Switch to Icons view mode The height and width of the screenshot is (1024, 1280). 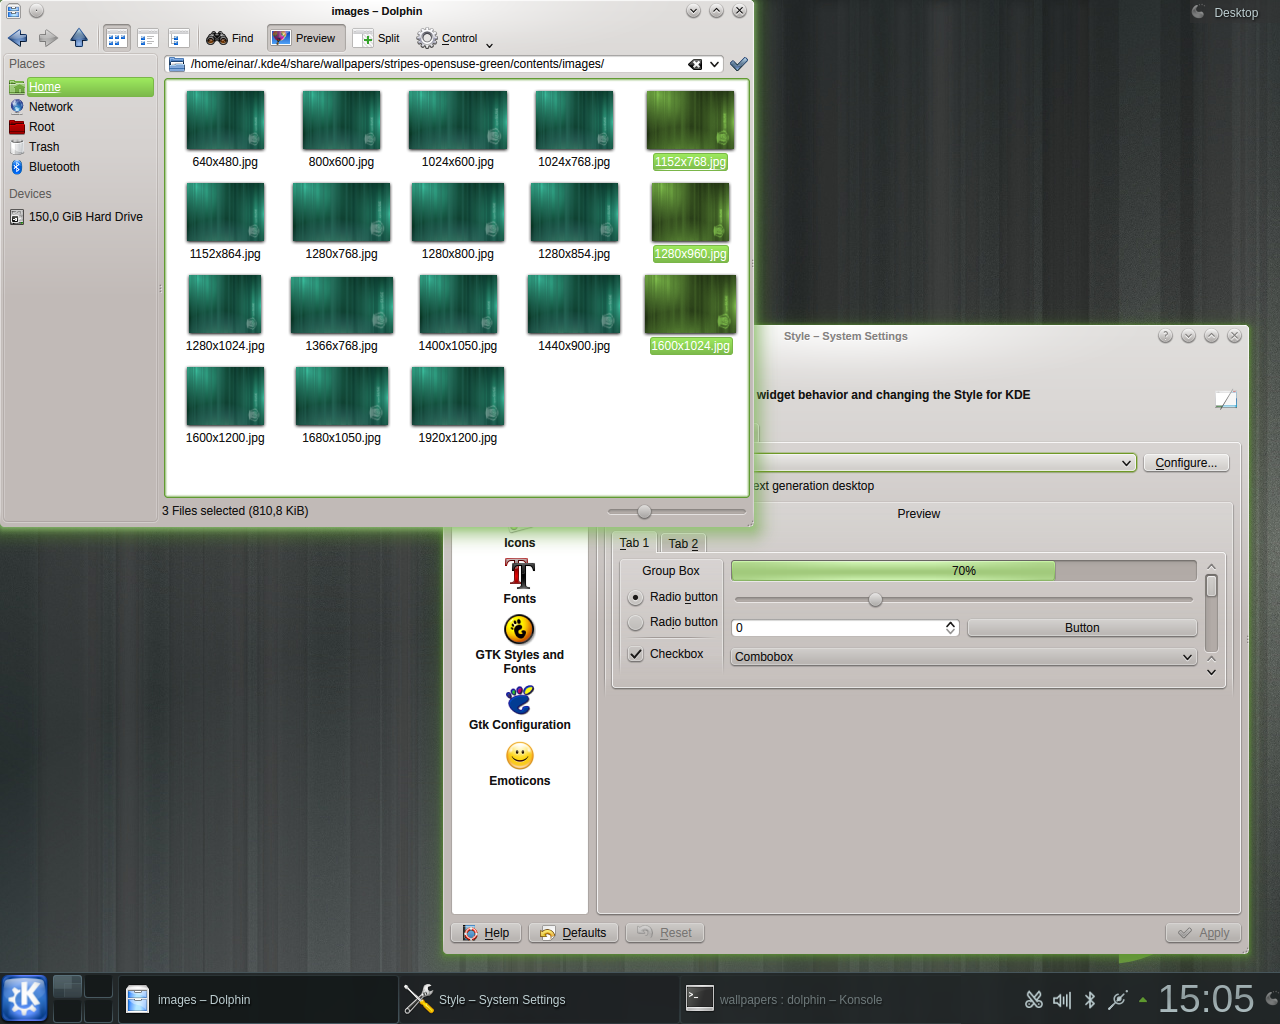coord(117,39)
